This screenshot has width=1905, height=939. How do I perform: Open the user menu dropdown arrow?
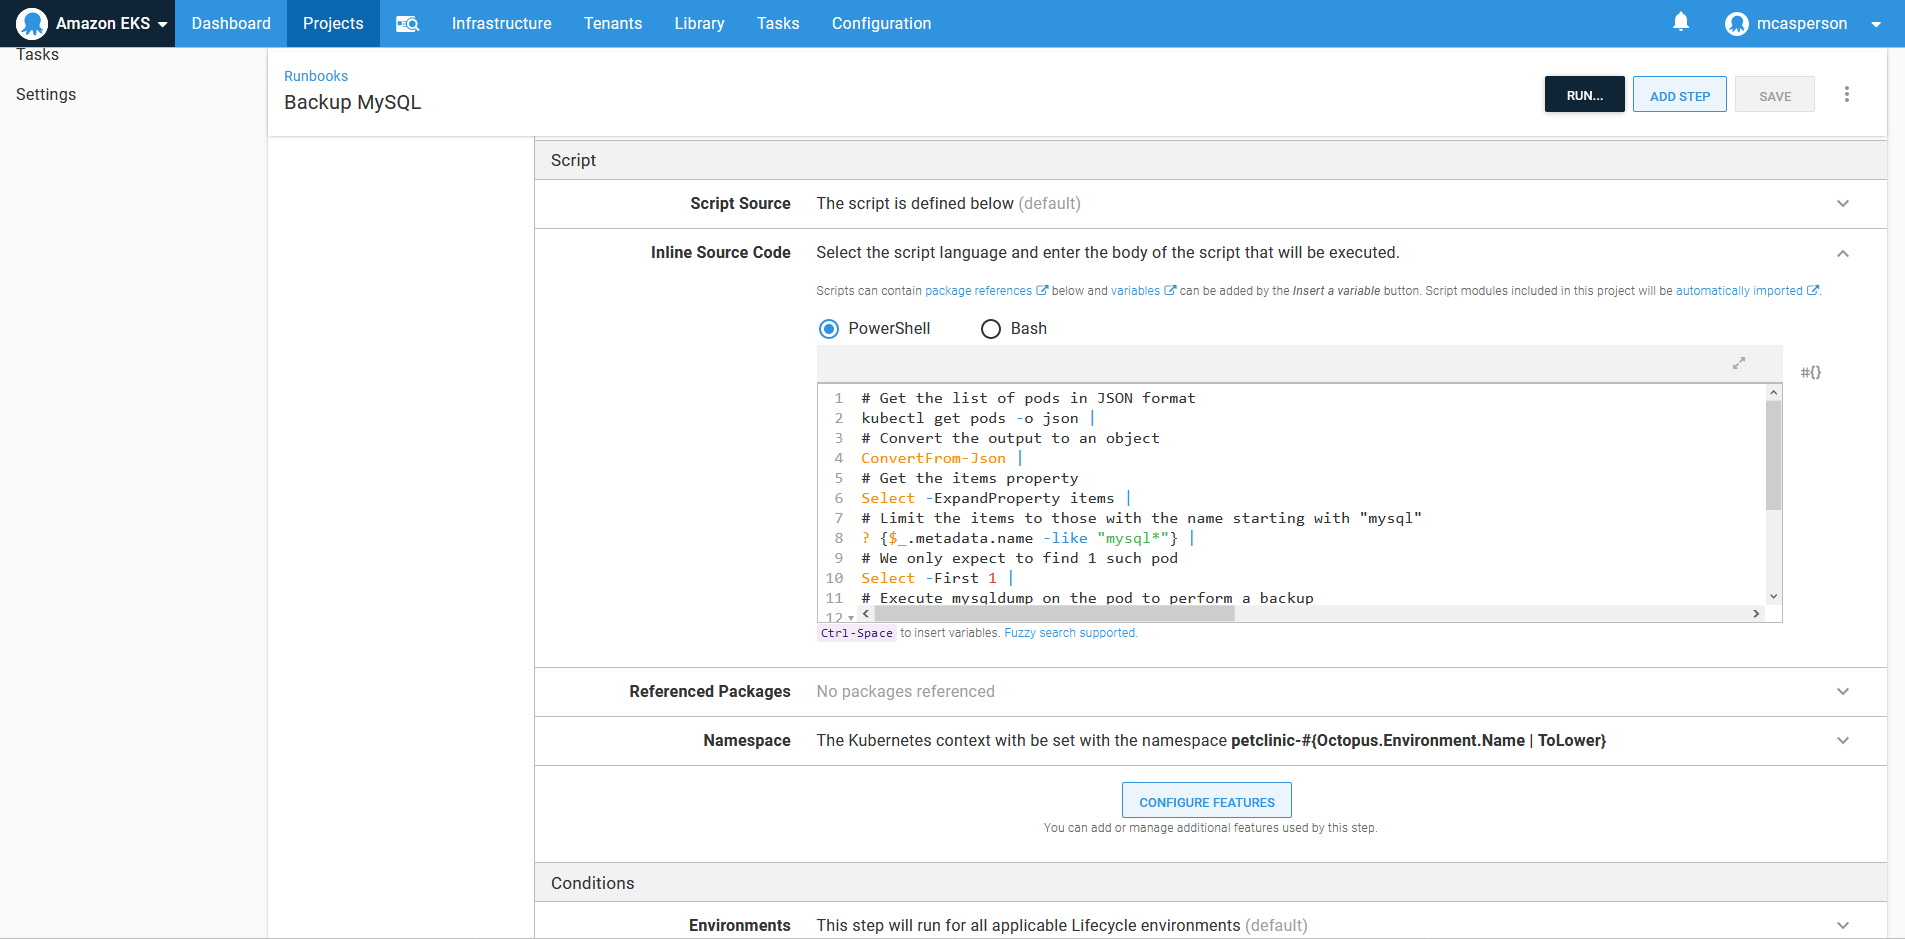1876,24
